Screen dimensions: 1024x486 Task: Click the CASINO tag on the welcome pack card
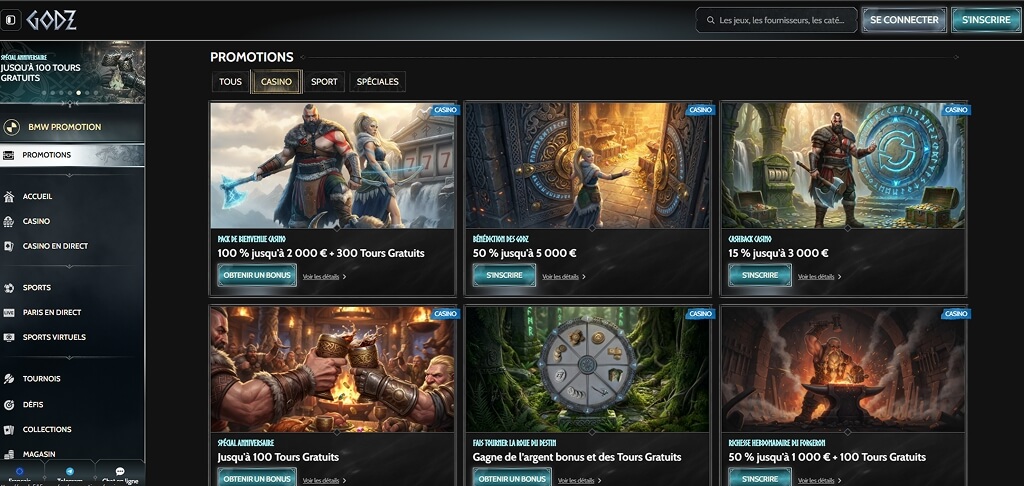[445, 110]
